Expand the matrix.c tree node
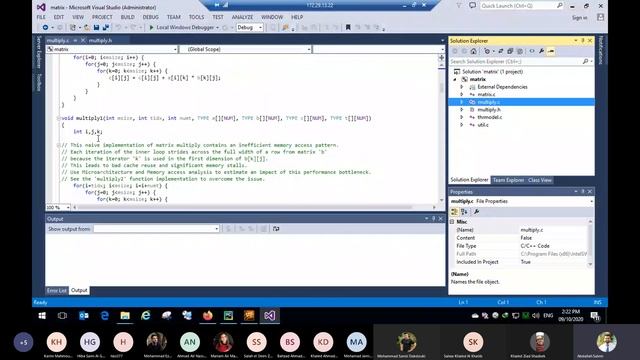 462,95
